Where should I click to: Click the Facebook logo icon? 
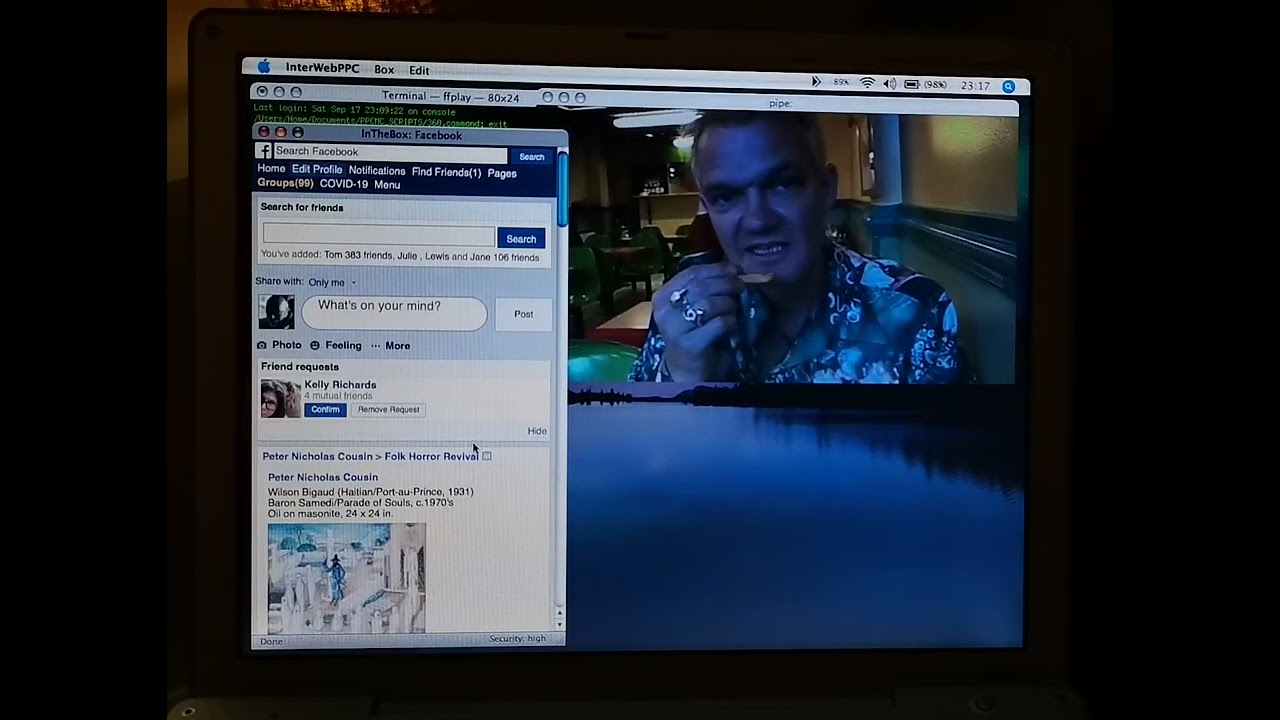[263, 151]
